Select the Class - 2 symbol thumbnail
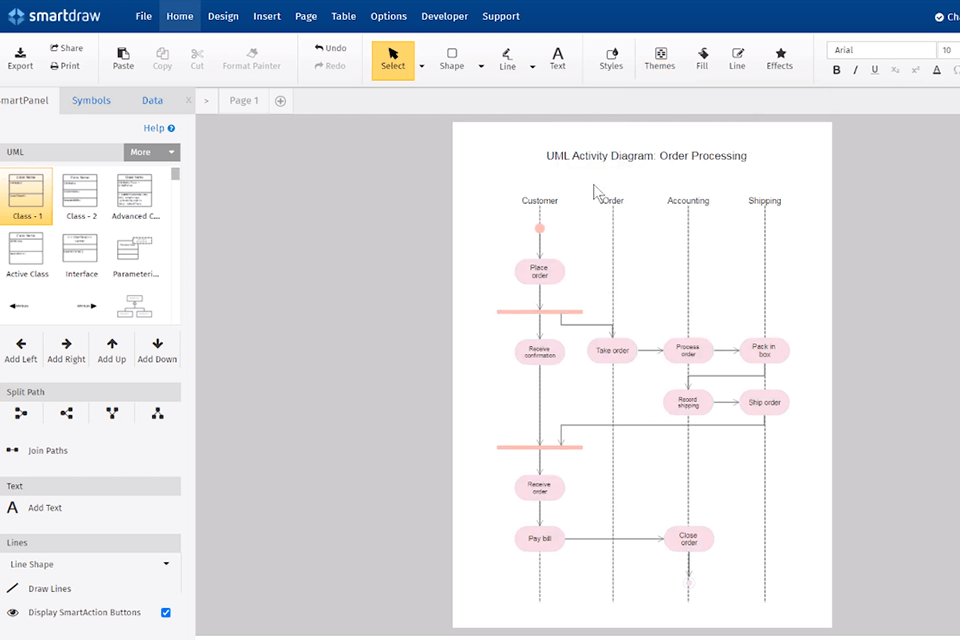The image size is (960, 640). [x=81, y=197]
